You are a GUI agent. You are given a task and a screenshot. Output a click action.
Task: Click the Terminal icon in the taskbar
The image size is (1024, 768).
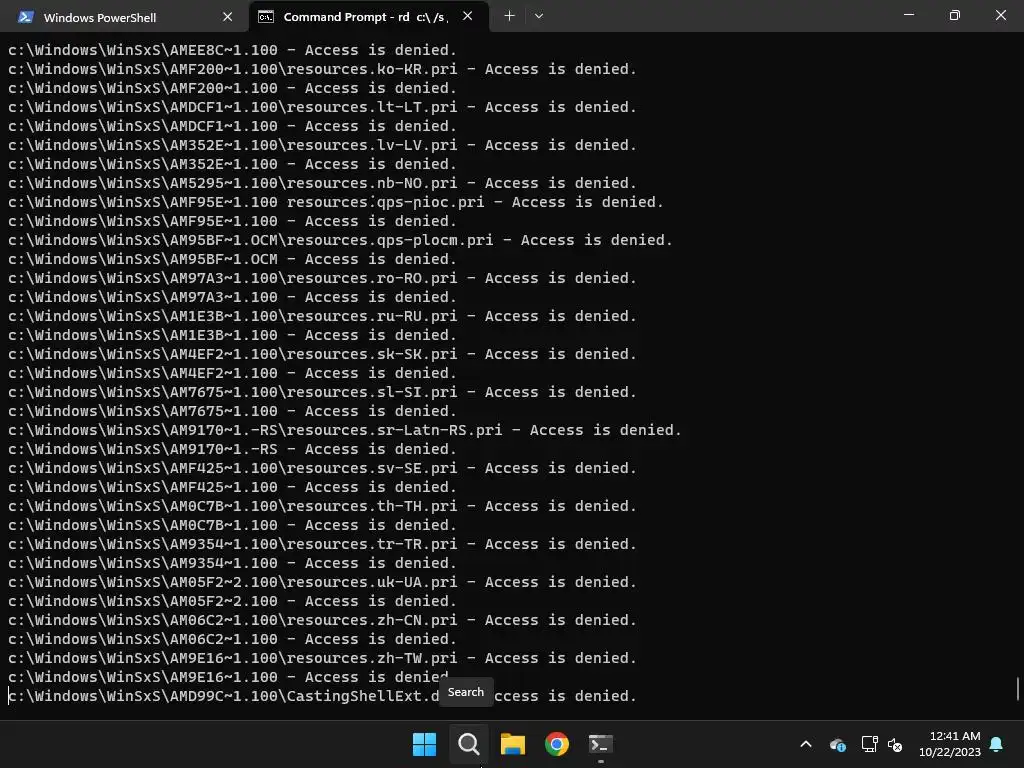(x=601, y=744)
